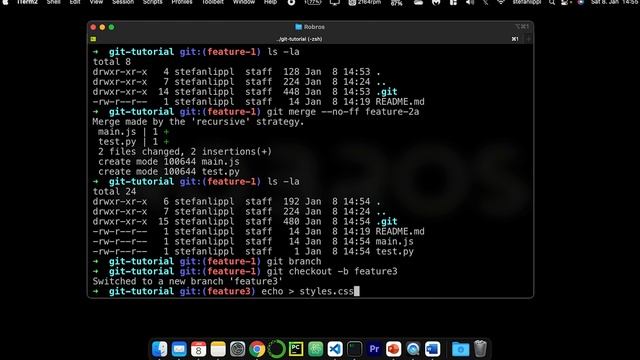Click the Robros folder icon in the title bar
Image resolution: width=640 pixels, height=360 pixels.
pos(298,27)
